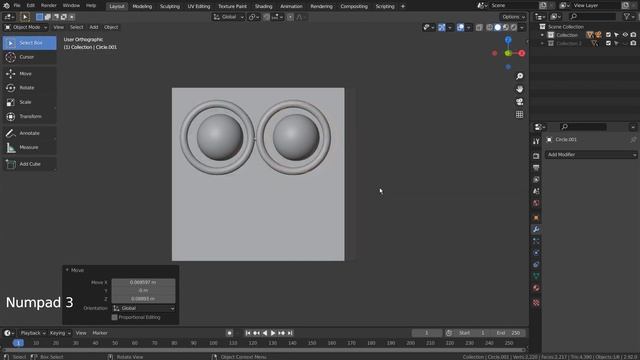This screenshot has width=640, height=360.
Task: Open the World properties tab
Action: [x=536, y=203]
